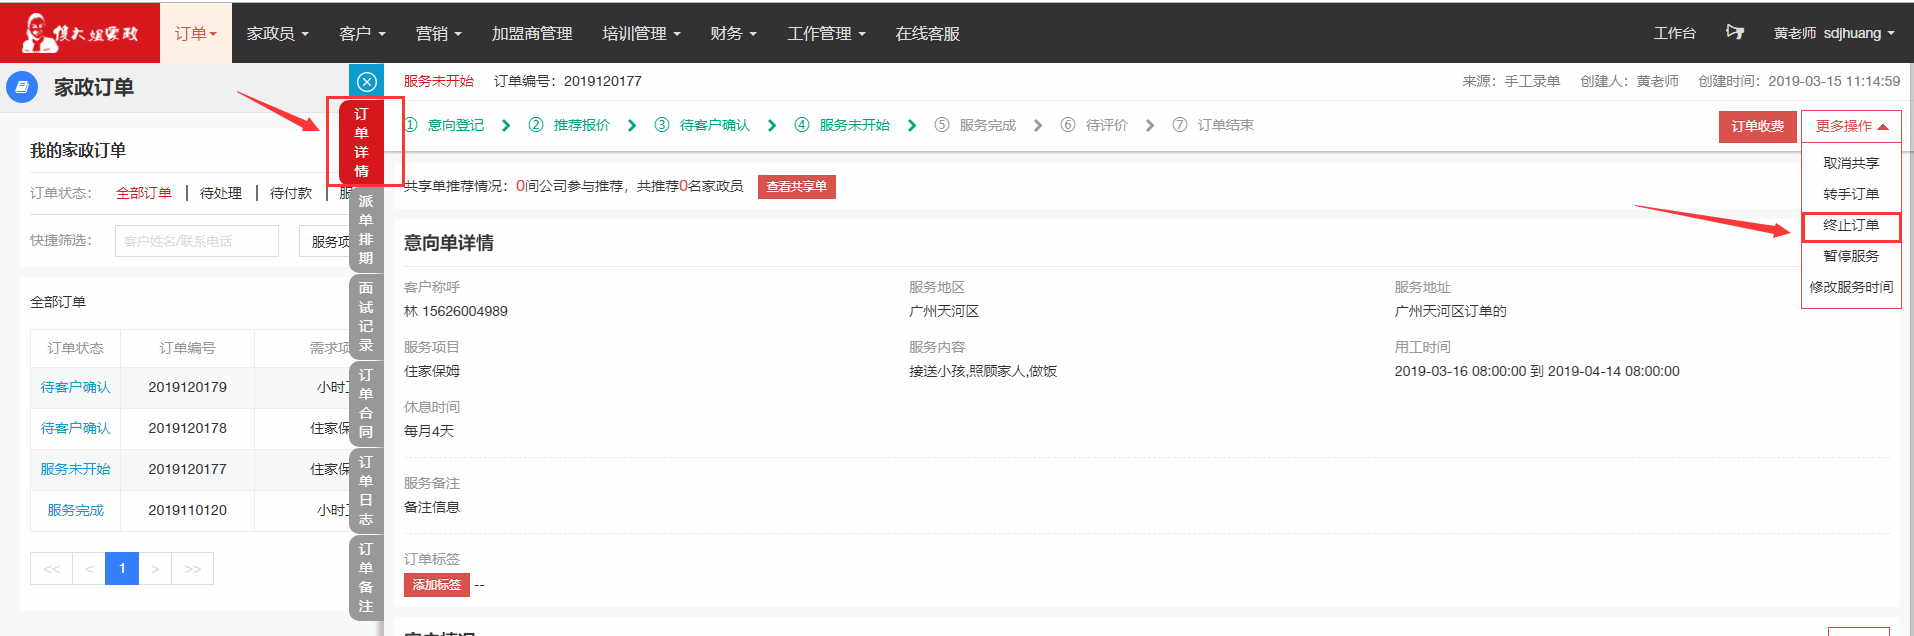Viewport: 1914px width, 636px height.
Task: Open the 订单 dropdown menu
Action: click(196, 33)
